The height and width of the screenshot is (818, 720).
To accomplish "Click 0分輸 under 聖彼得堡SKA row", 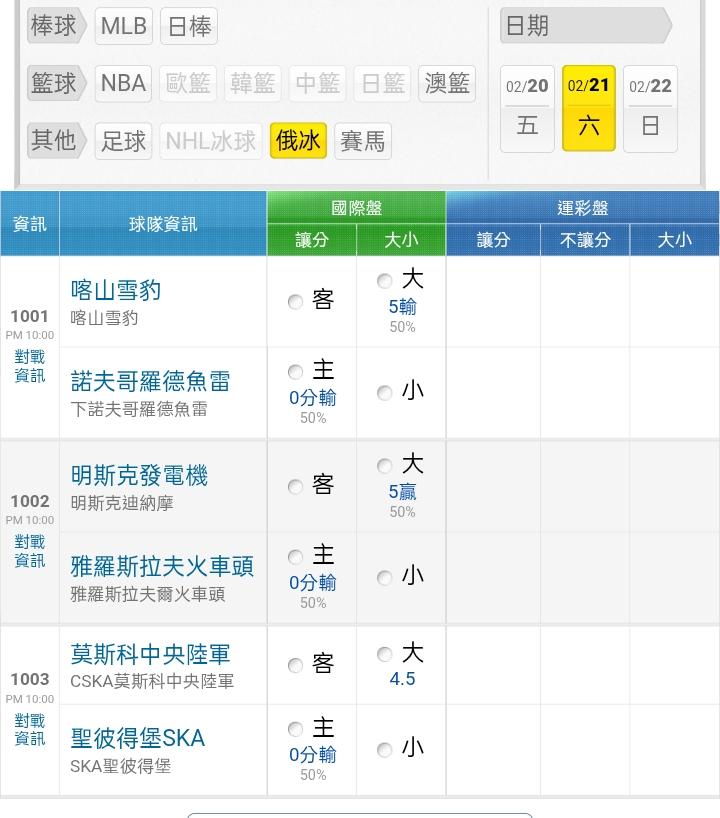I will click(x=313, y=755).
